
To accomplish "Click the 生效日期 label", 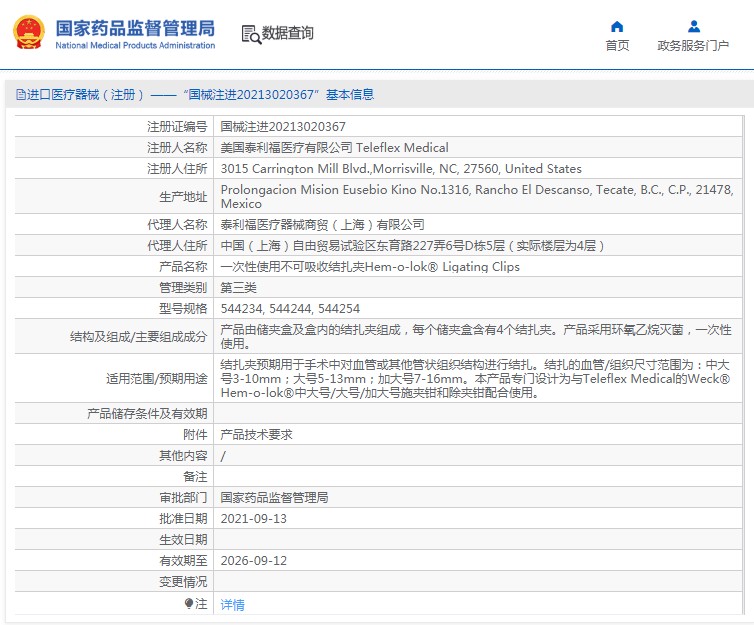I will click(183, 540).
